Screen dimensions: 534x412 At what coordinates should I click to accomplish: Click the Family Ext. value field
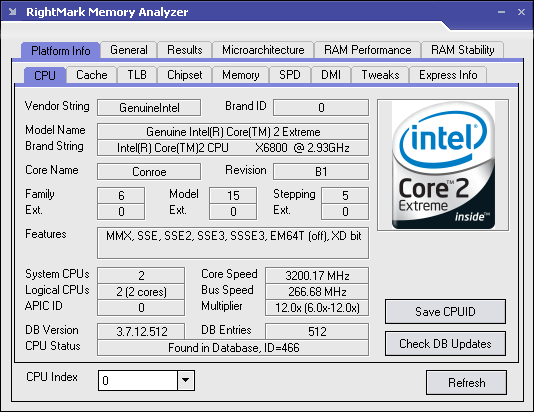(121, 211)
